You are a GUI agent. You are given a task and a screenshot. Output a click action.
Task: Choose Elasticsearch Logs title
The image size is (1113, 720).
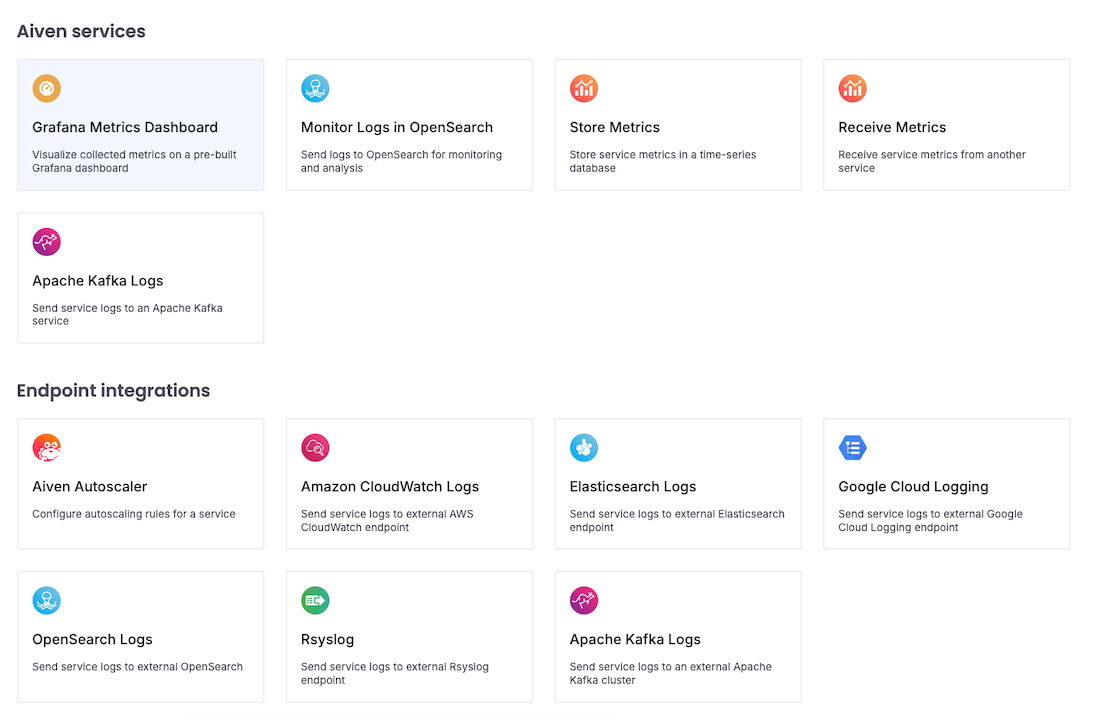tap(632, 486)
